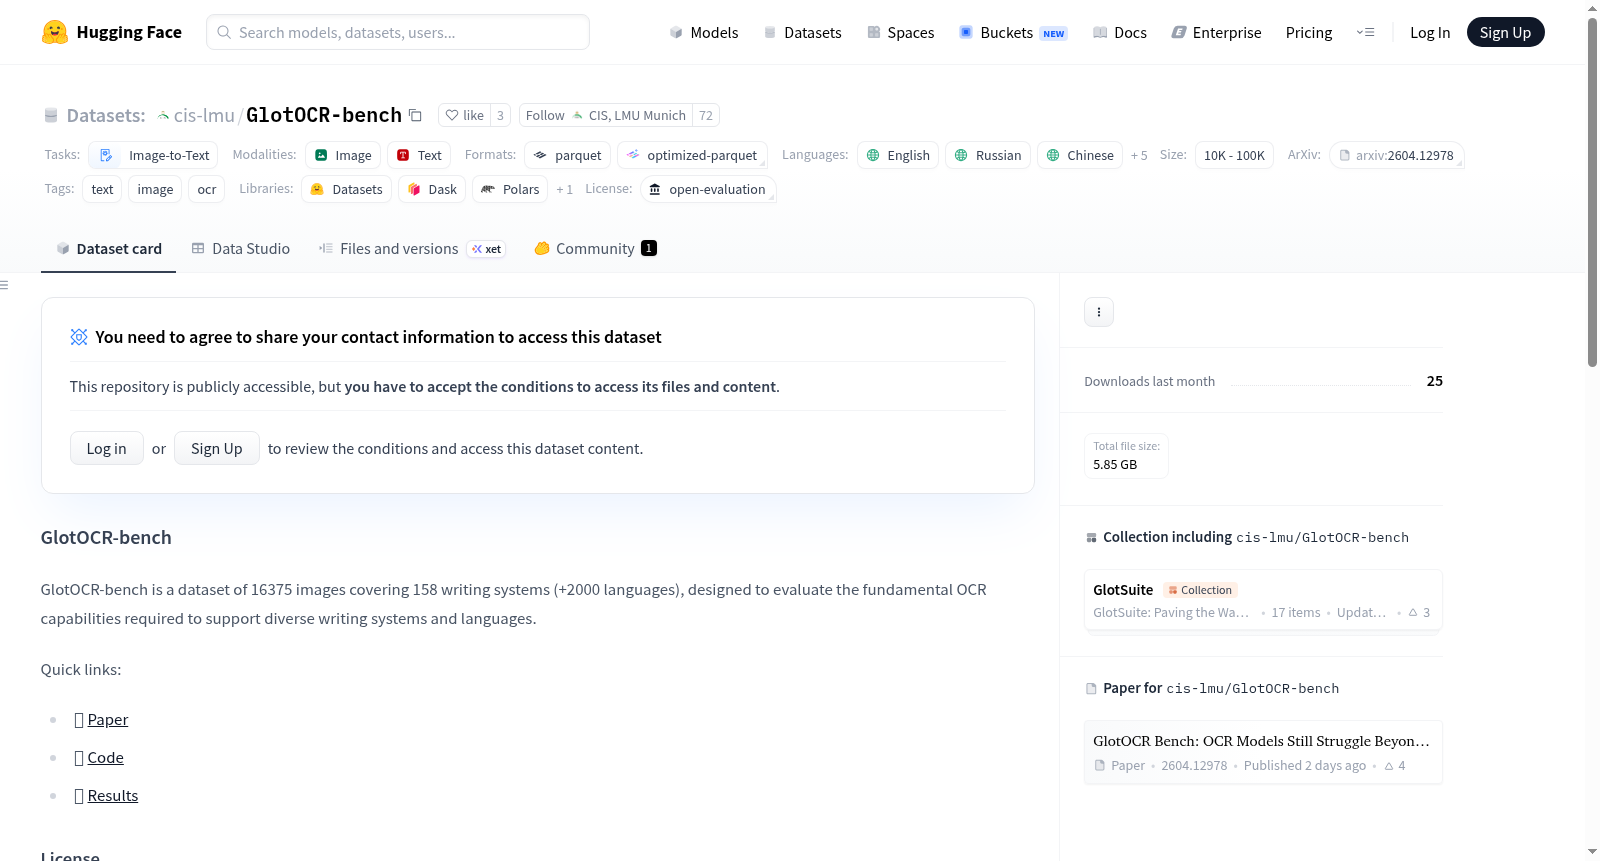Expand the more navigation menu
Viewport: 1600px width, 861px height.
click(1365, 32)
